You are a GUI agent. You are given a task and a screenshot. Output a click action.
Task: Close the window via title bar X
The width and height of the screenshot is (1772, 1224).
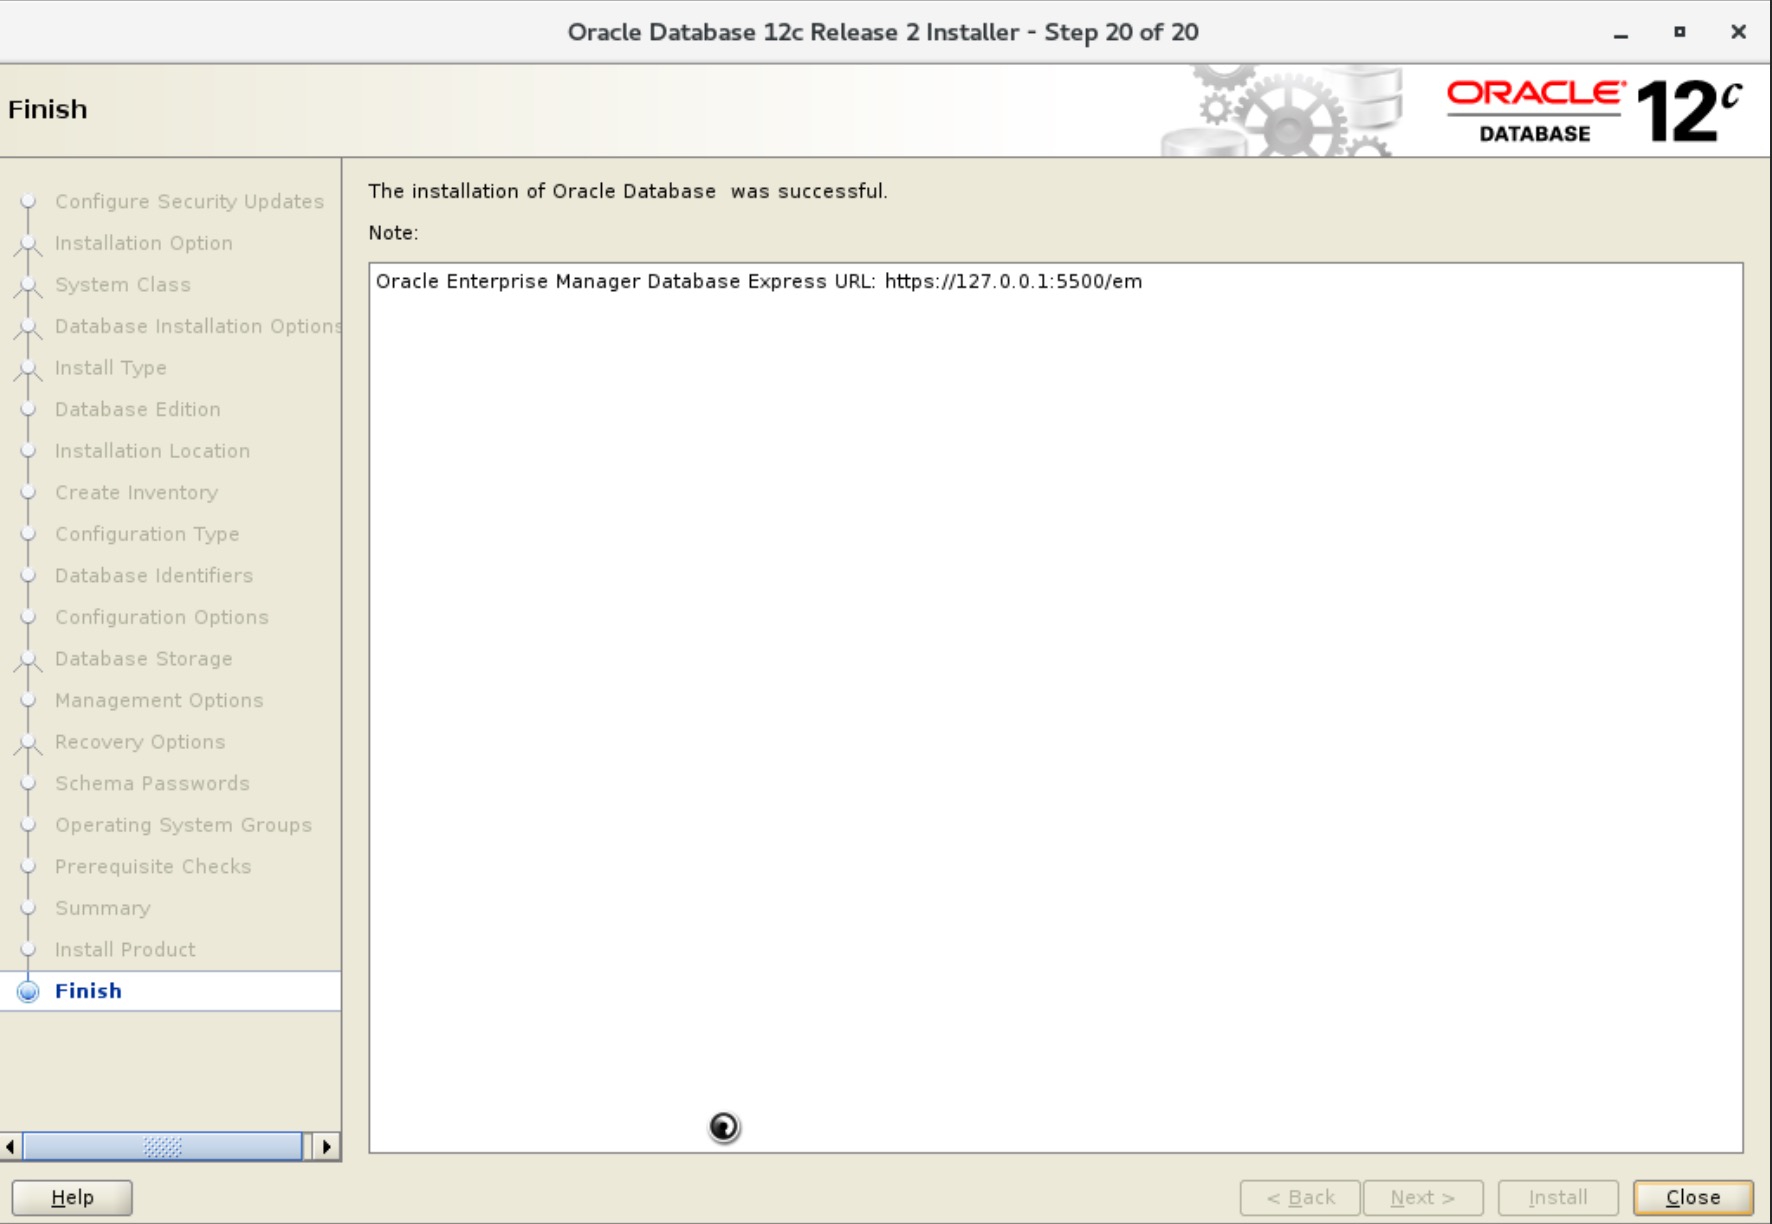[1739, 32]
